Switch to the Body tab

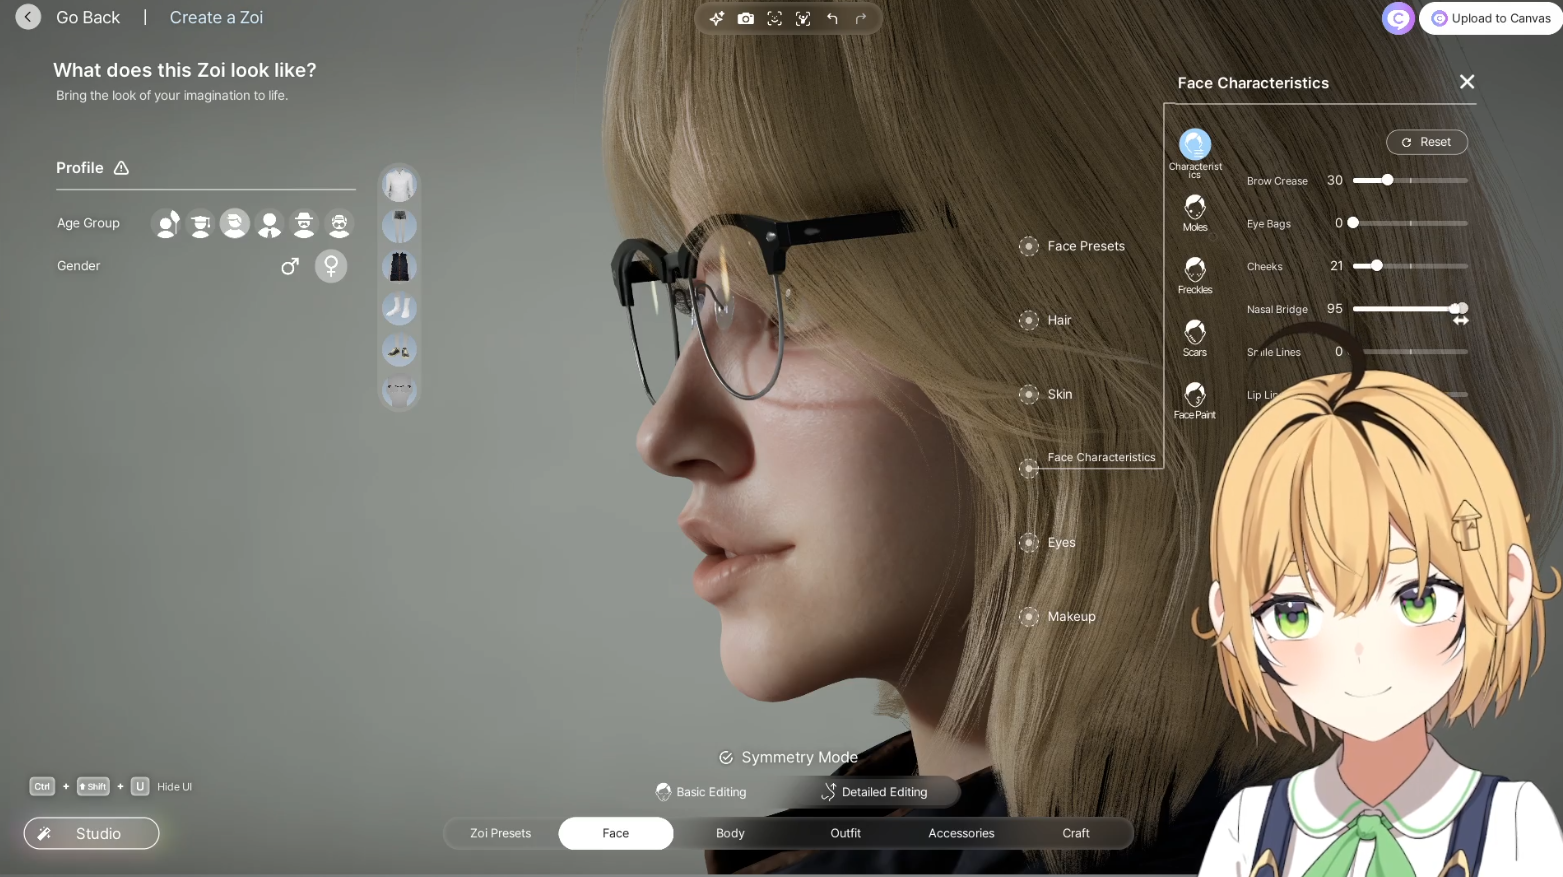730,833
